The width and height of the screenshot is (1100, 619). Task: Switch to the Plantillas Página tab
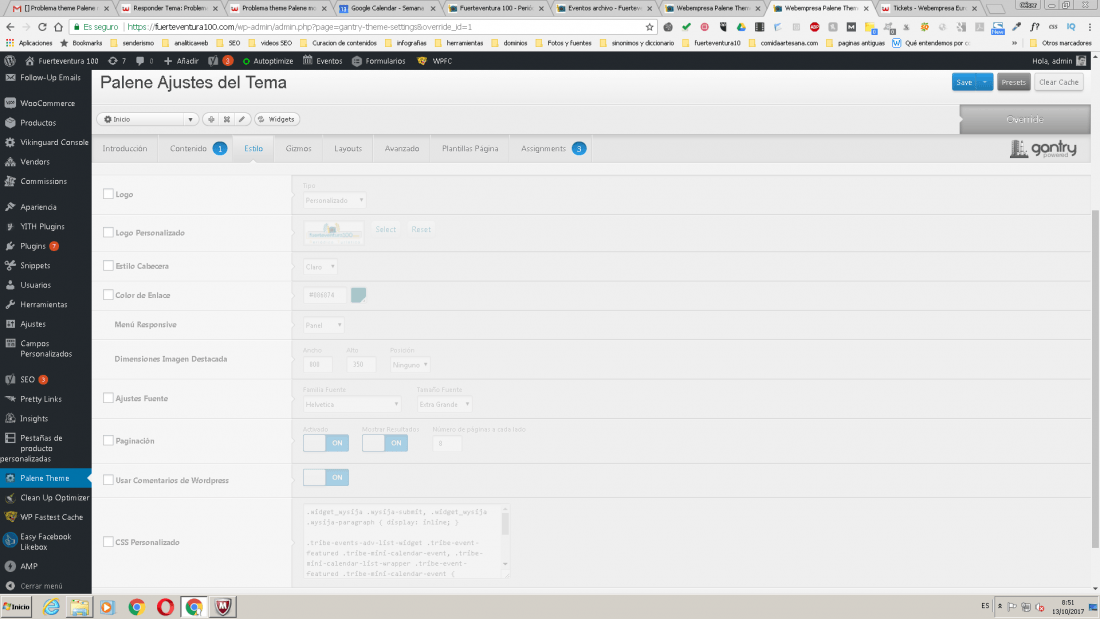pos(470,149)
